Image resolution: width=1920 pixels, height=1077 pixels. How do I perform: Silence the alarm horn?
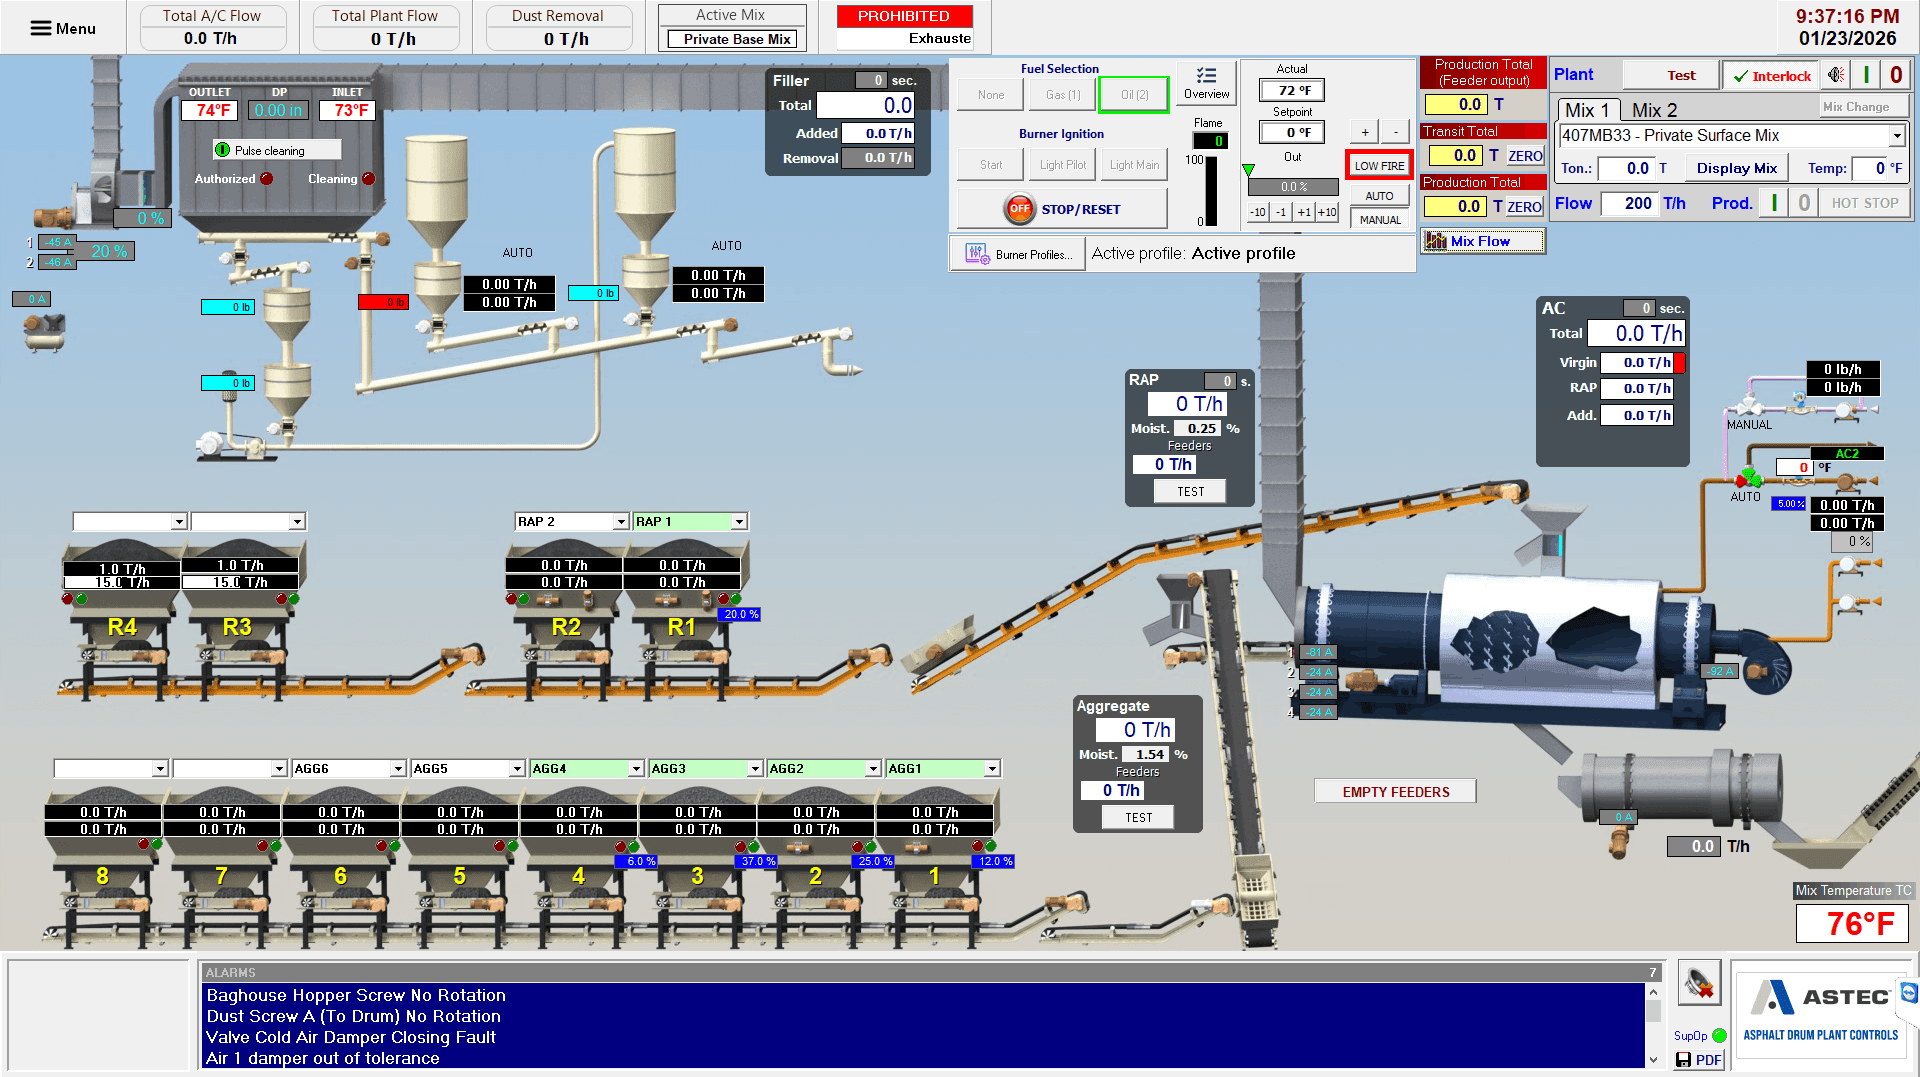click(1699, 983)
